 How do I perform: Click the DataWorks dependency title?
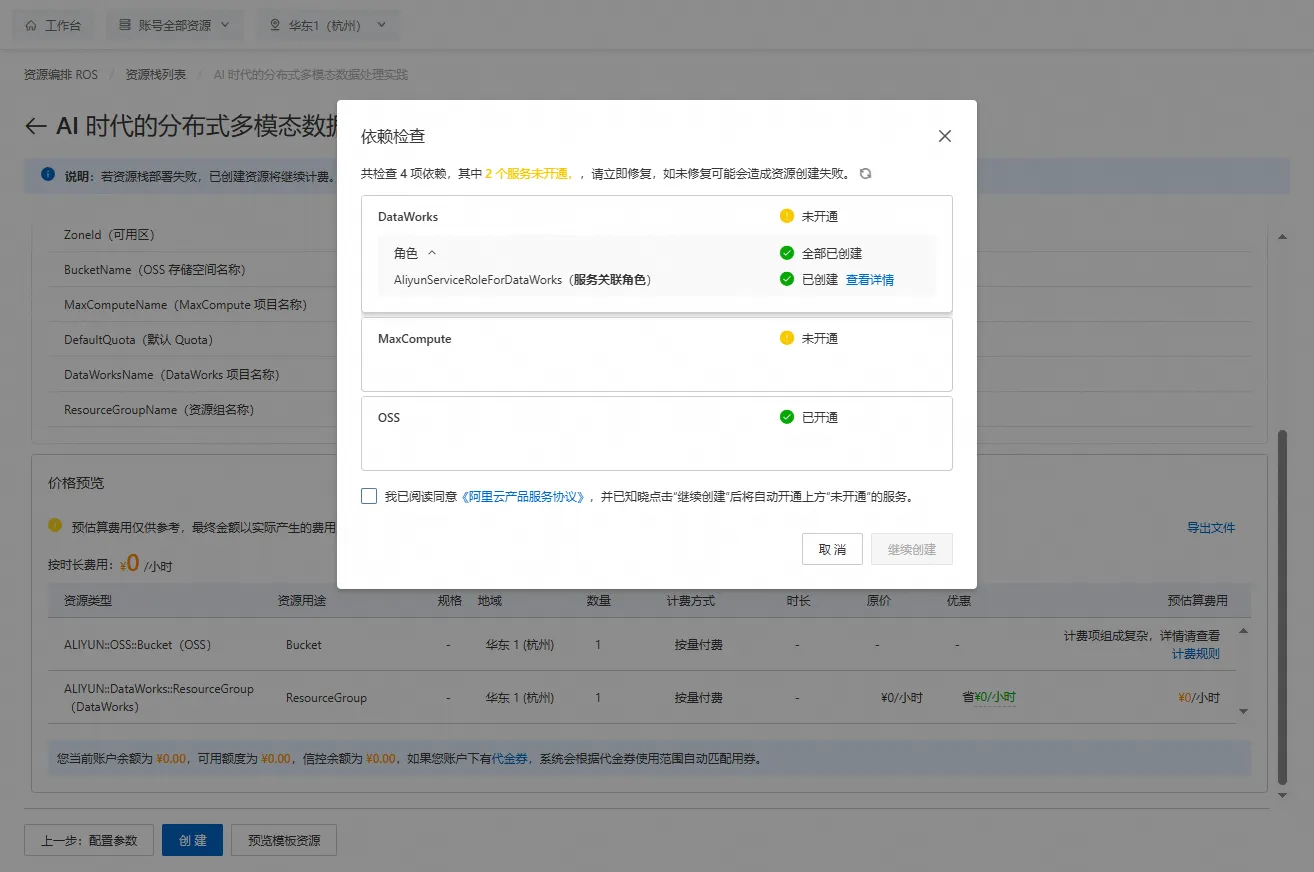408,216
